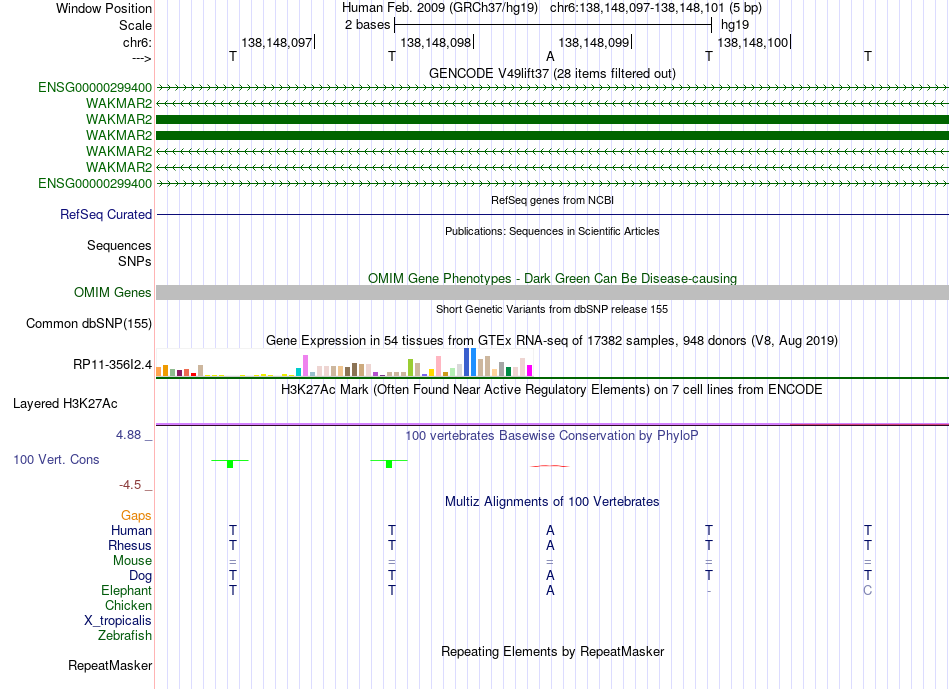Screen dimensions: 950x689
Task: Select the Elephant species label
Action: [x=127, y=590]
